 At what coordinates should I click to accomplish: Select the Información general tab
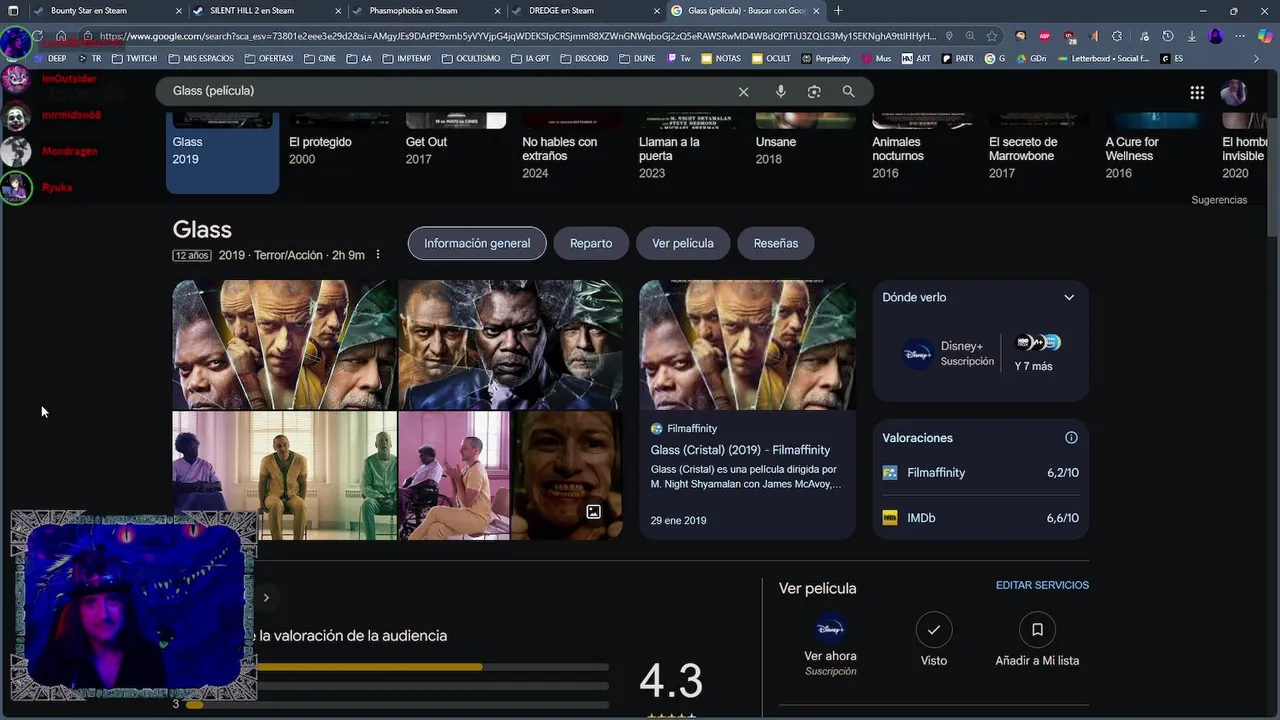pos(477,243)
